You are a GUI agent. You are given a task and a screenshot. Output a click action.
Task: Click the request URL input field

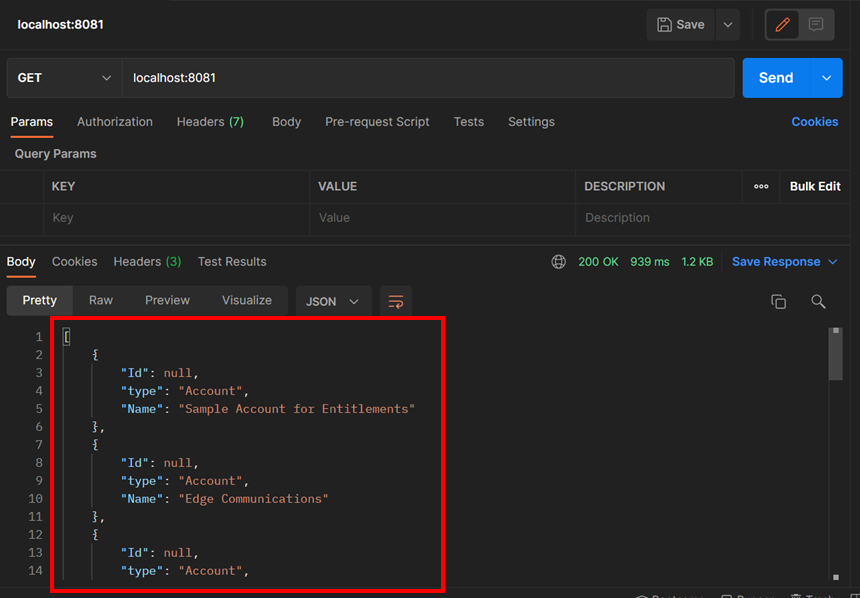point(427,78)
